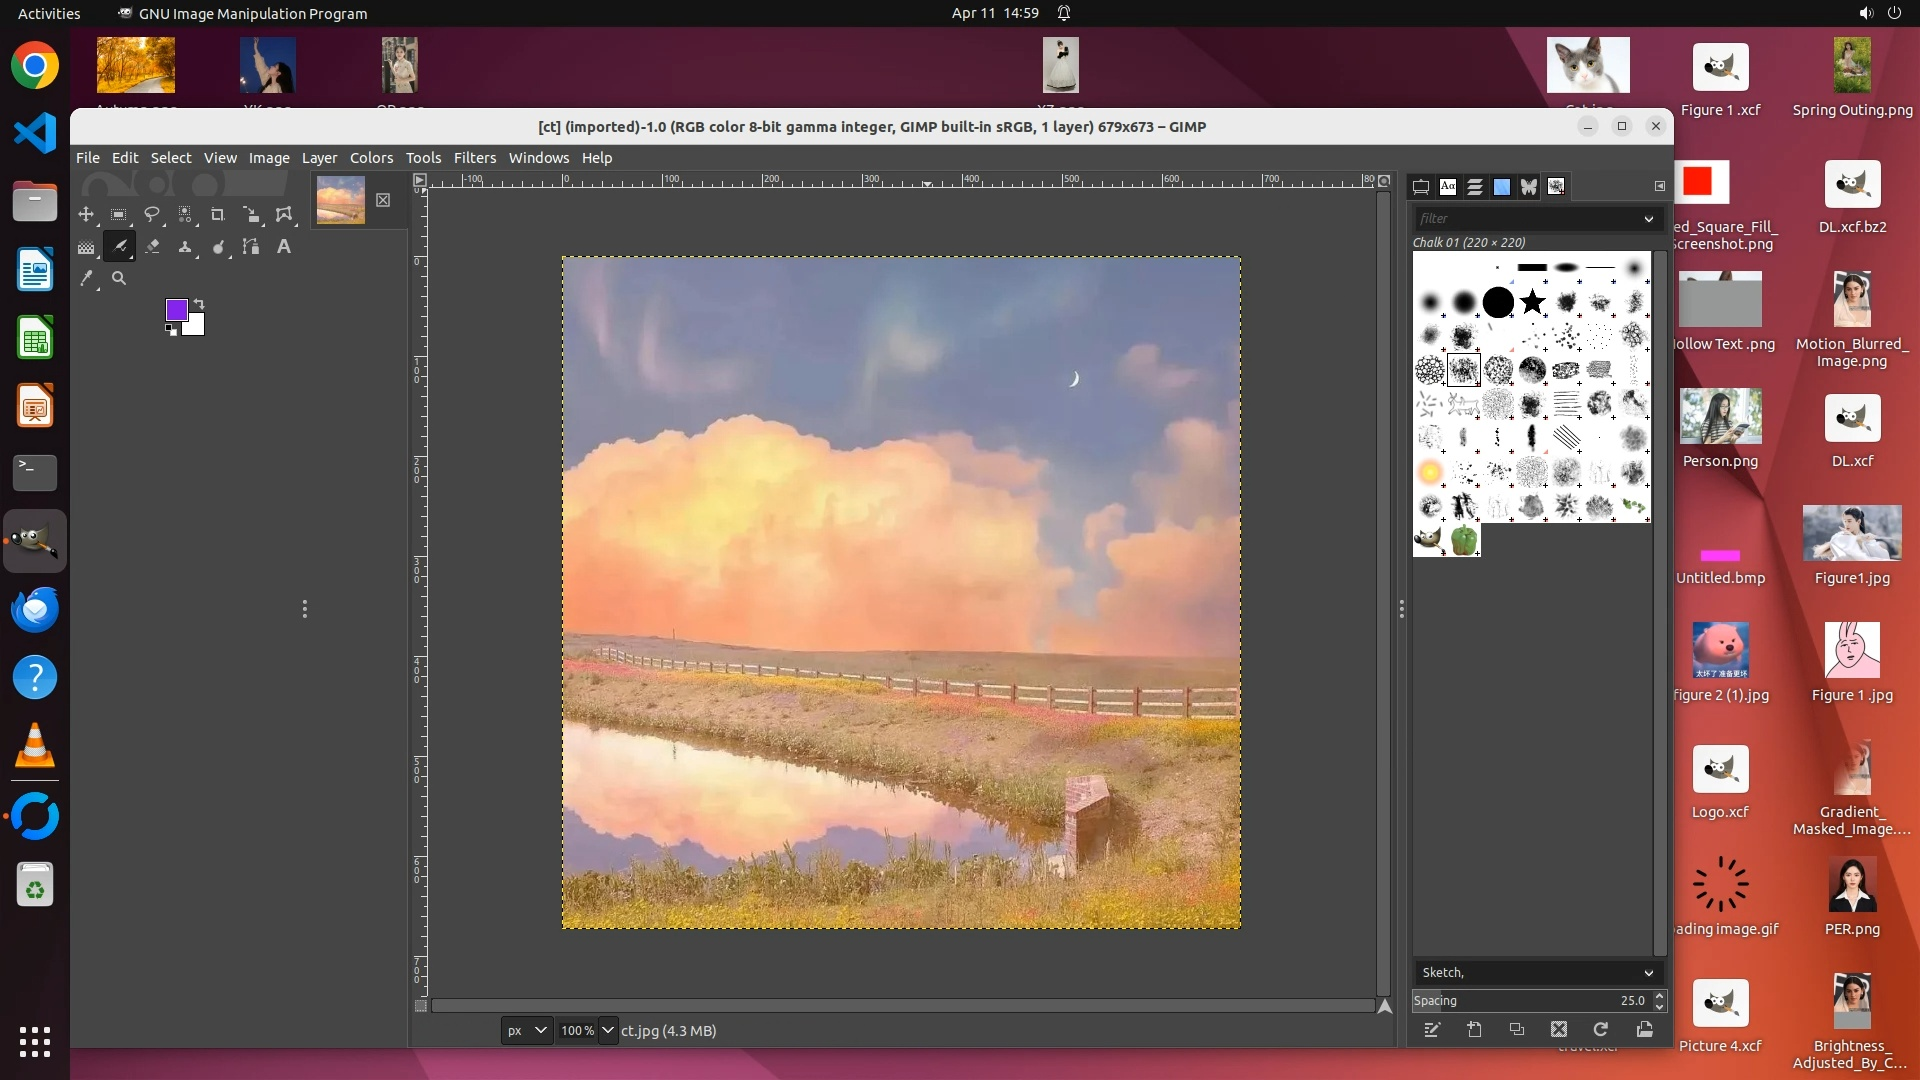Toggle zoom image when window resizes
Screen dimensions: 1920x1080
[1384, 181]
